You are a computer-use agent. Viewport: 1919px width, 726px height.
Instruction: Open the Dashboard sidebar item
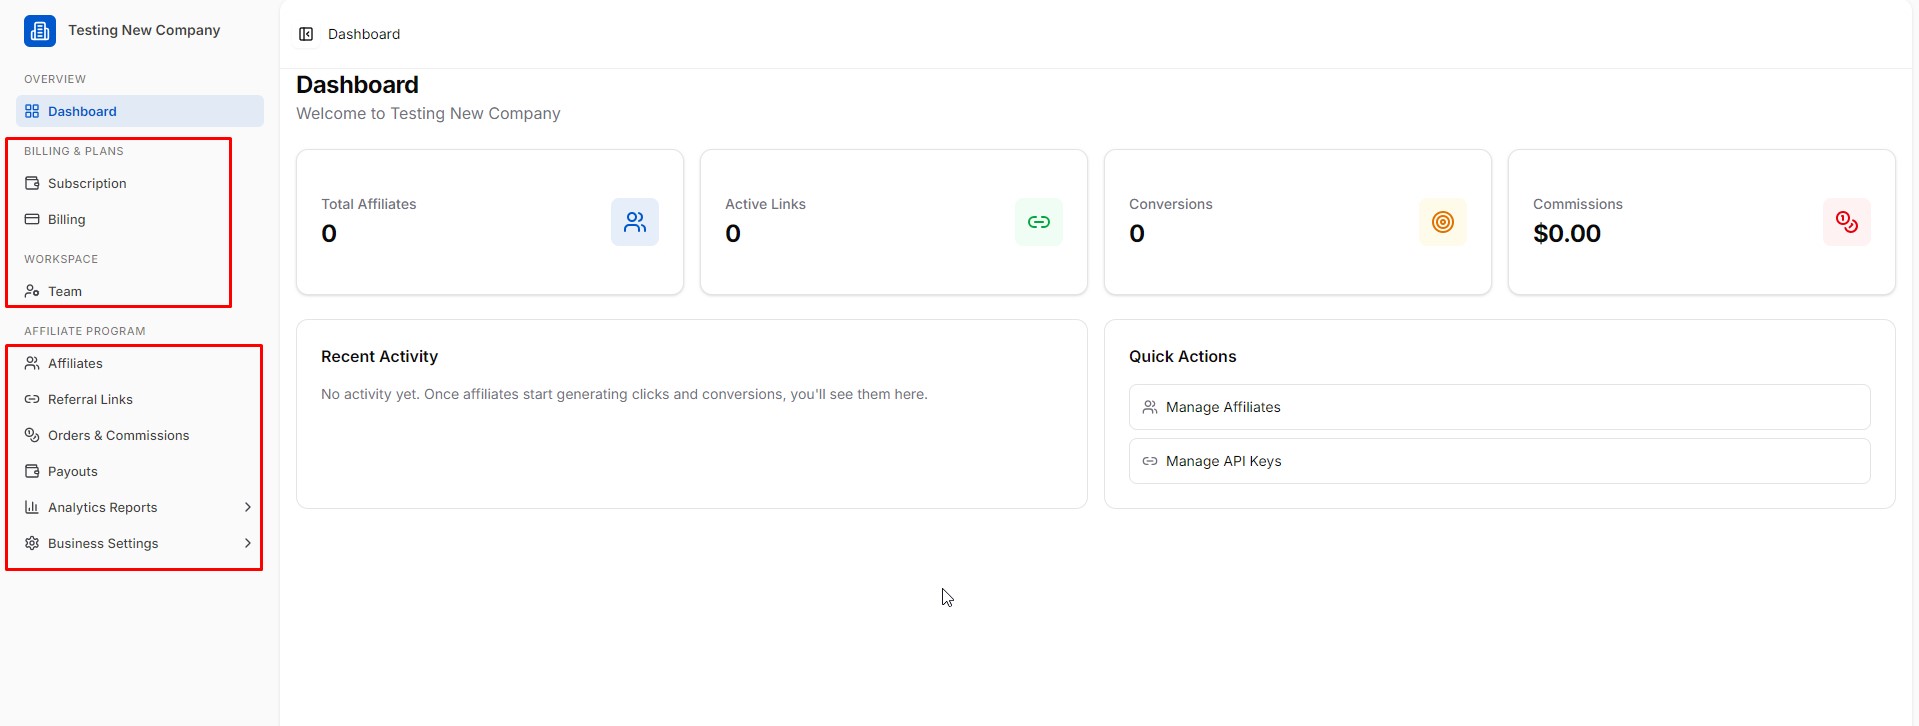coord(140,111)
